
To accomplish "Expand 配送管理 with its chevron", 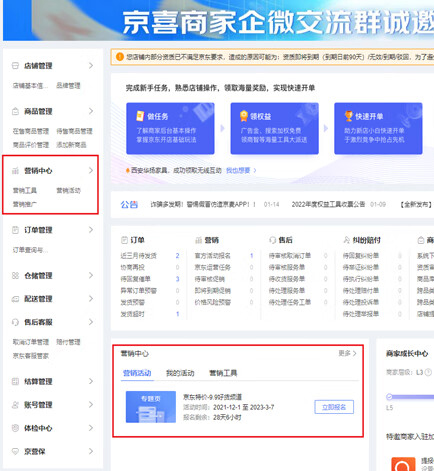I will tap(91, 299).
